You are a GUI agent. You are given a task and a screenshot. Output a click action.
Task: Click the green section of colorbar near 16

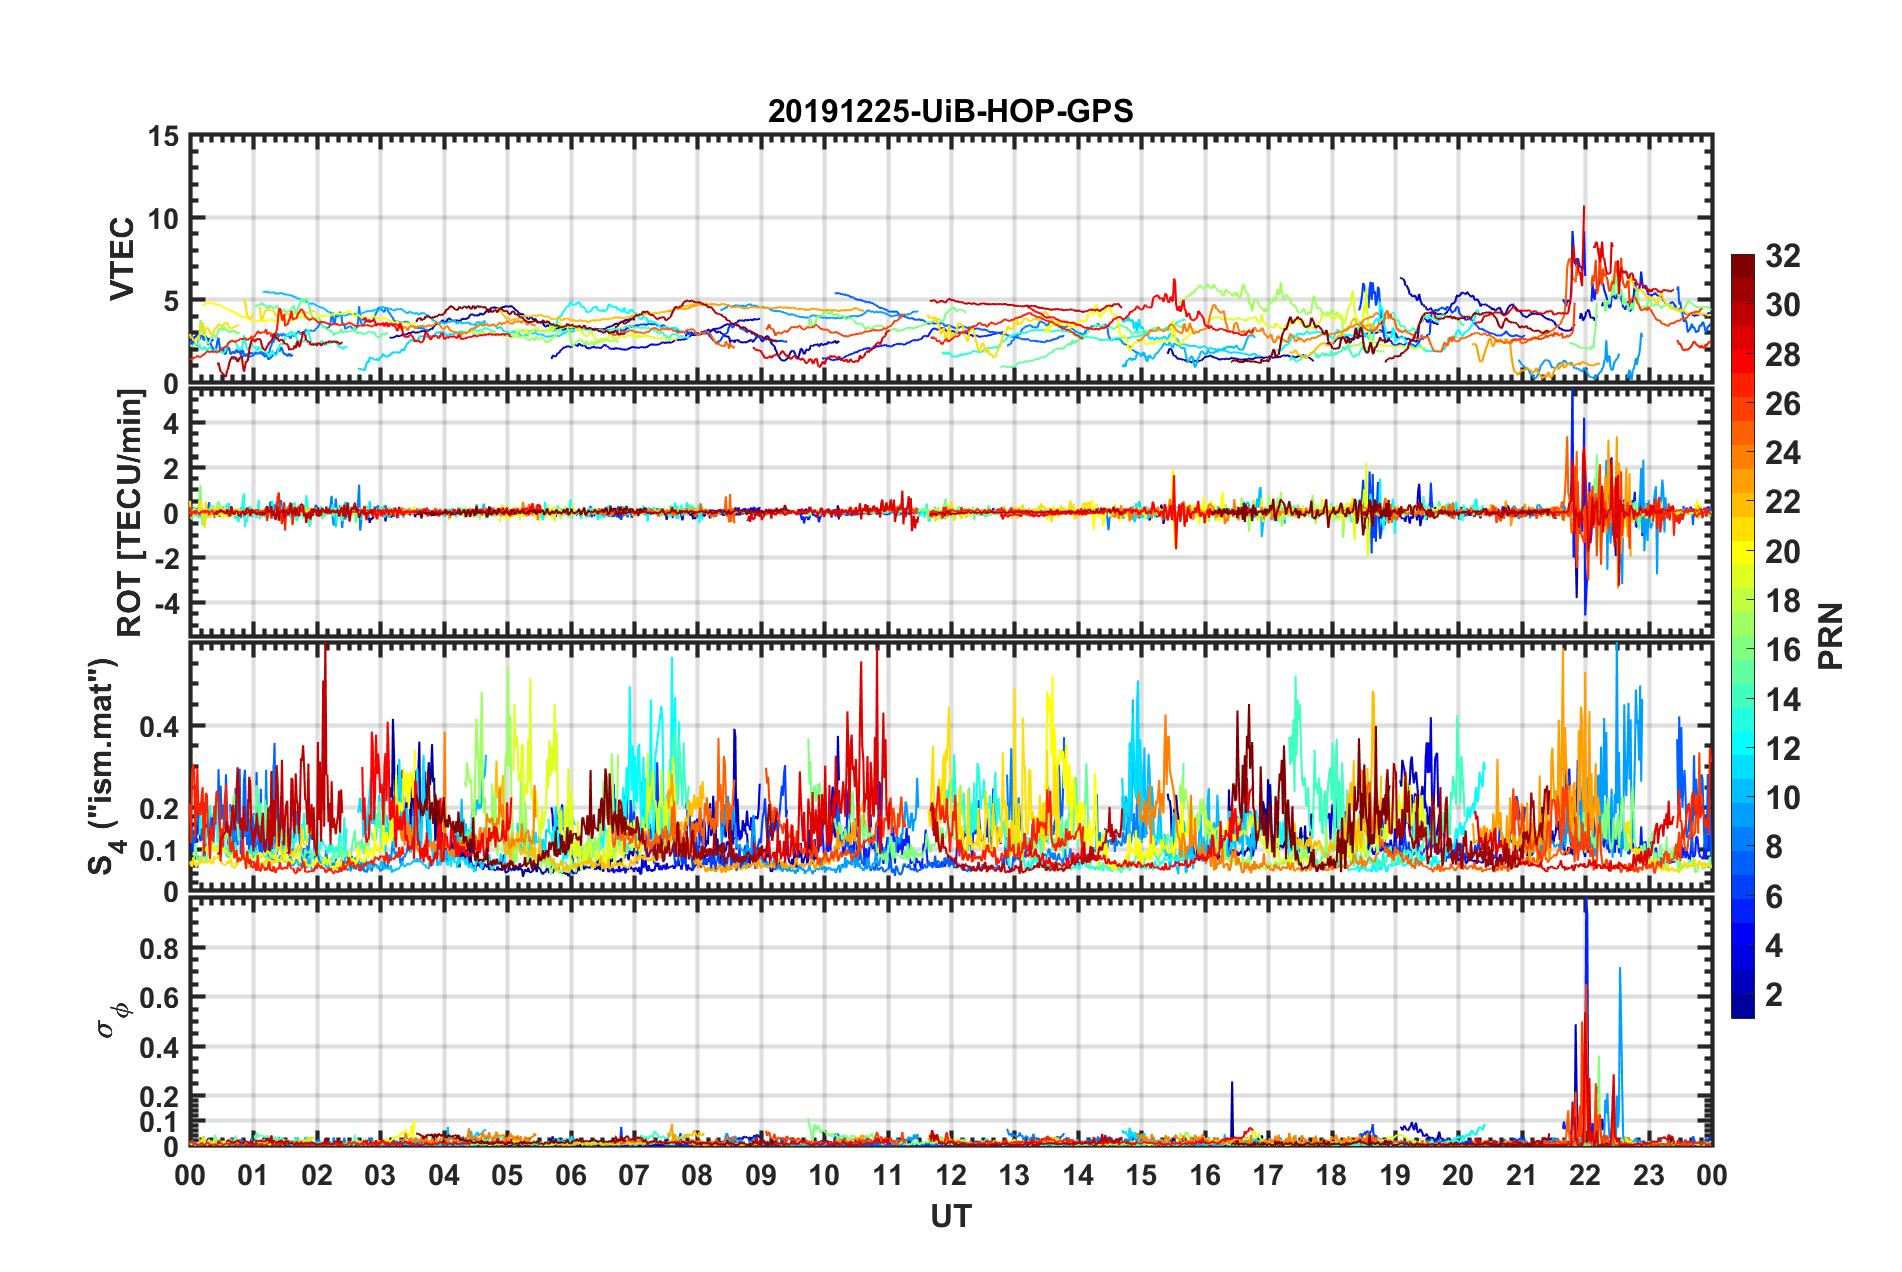click(1742, 650)
